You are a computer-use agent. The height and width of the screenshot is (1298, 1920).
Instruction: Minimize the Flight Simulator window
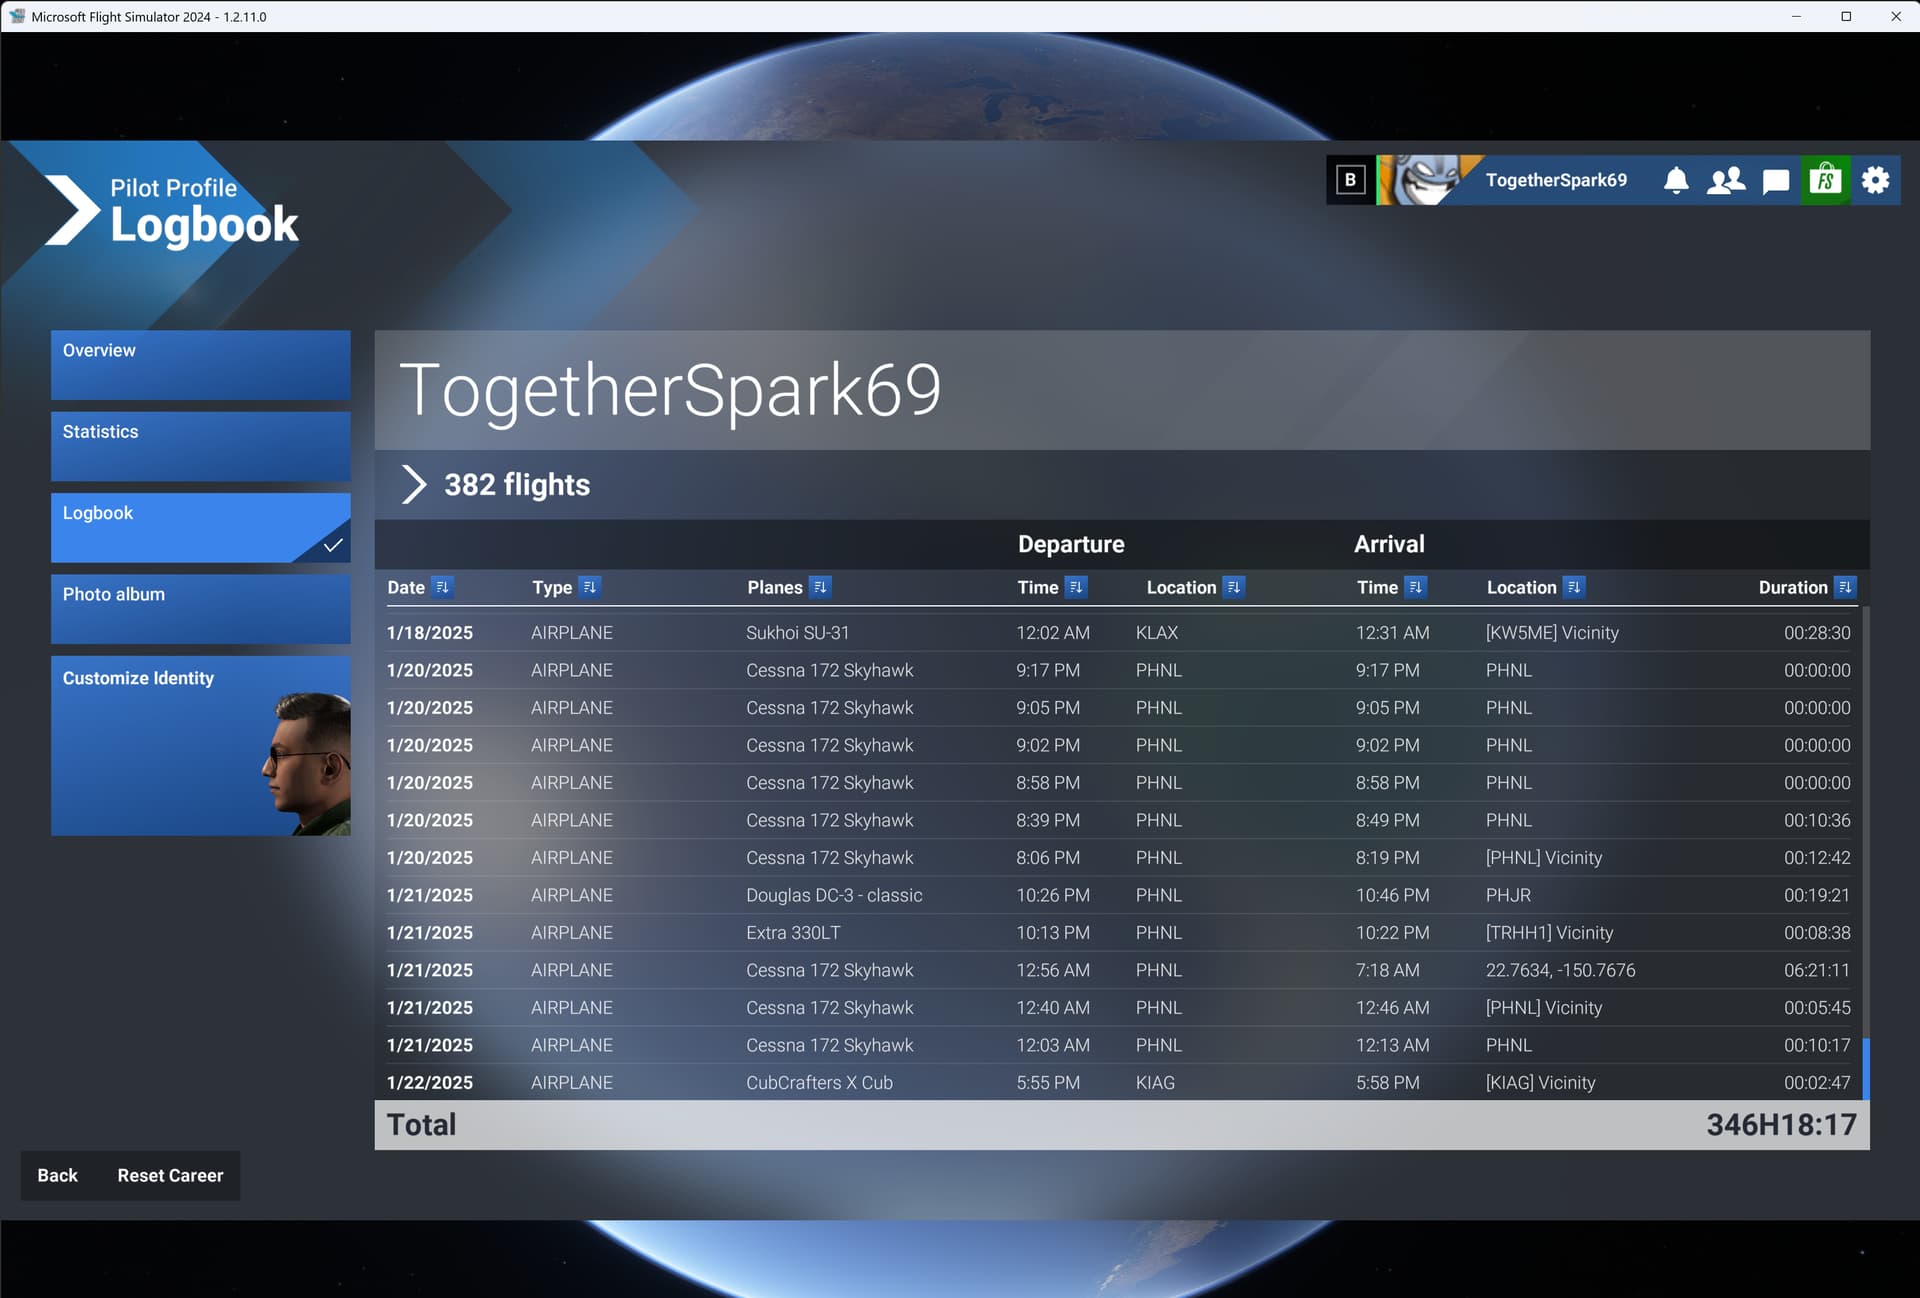tap(1796, 16)
